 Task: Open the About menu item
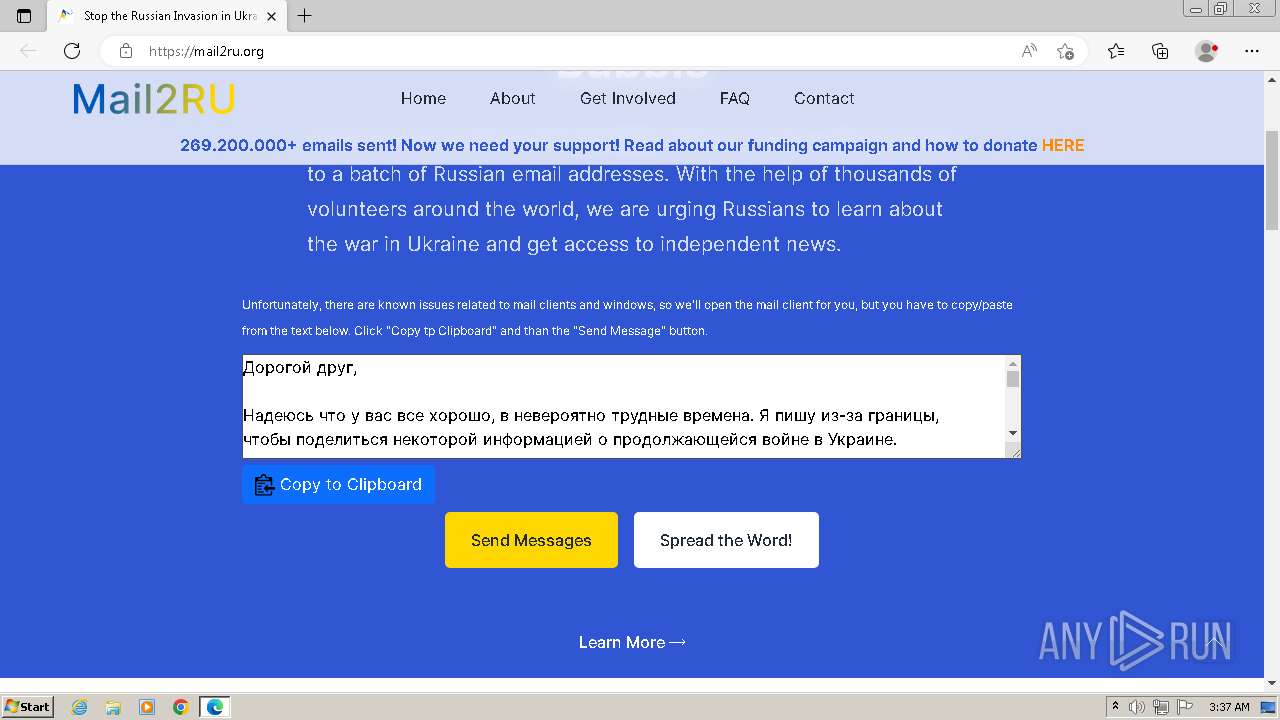[x=513, y=98]
